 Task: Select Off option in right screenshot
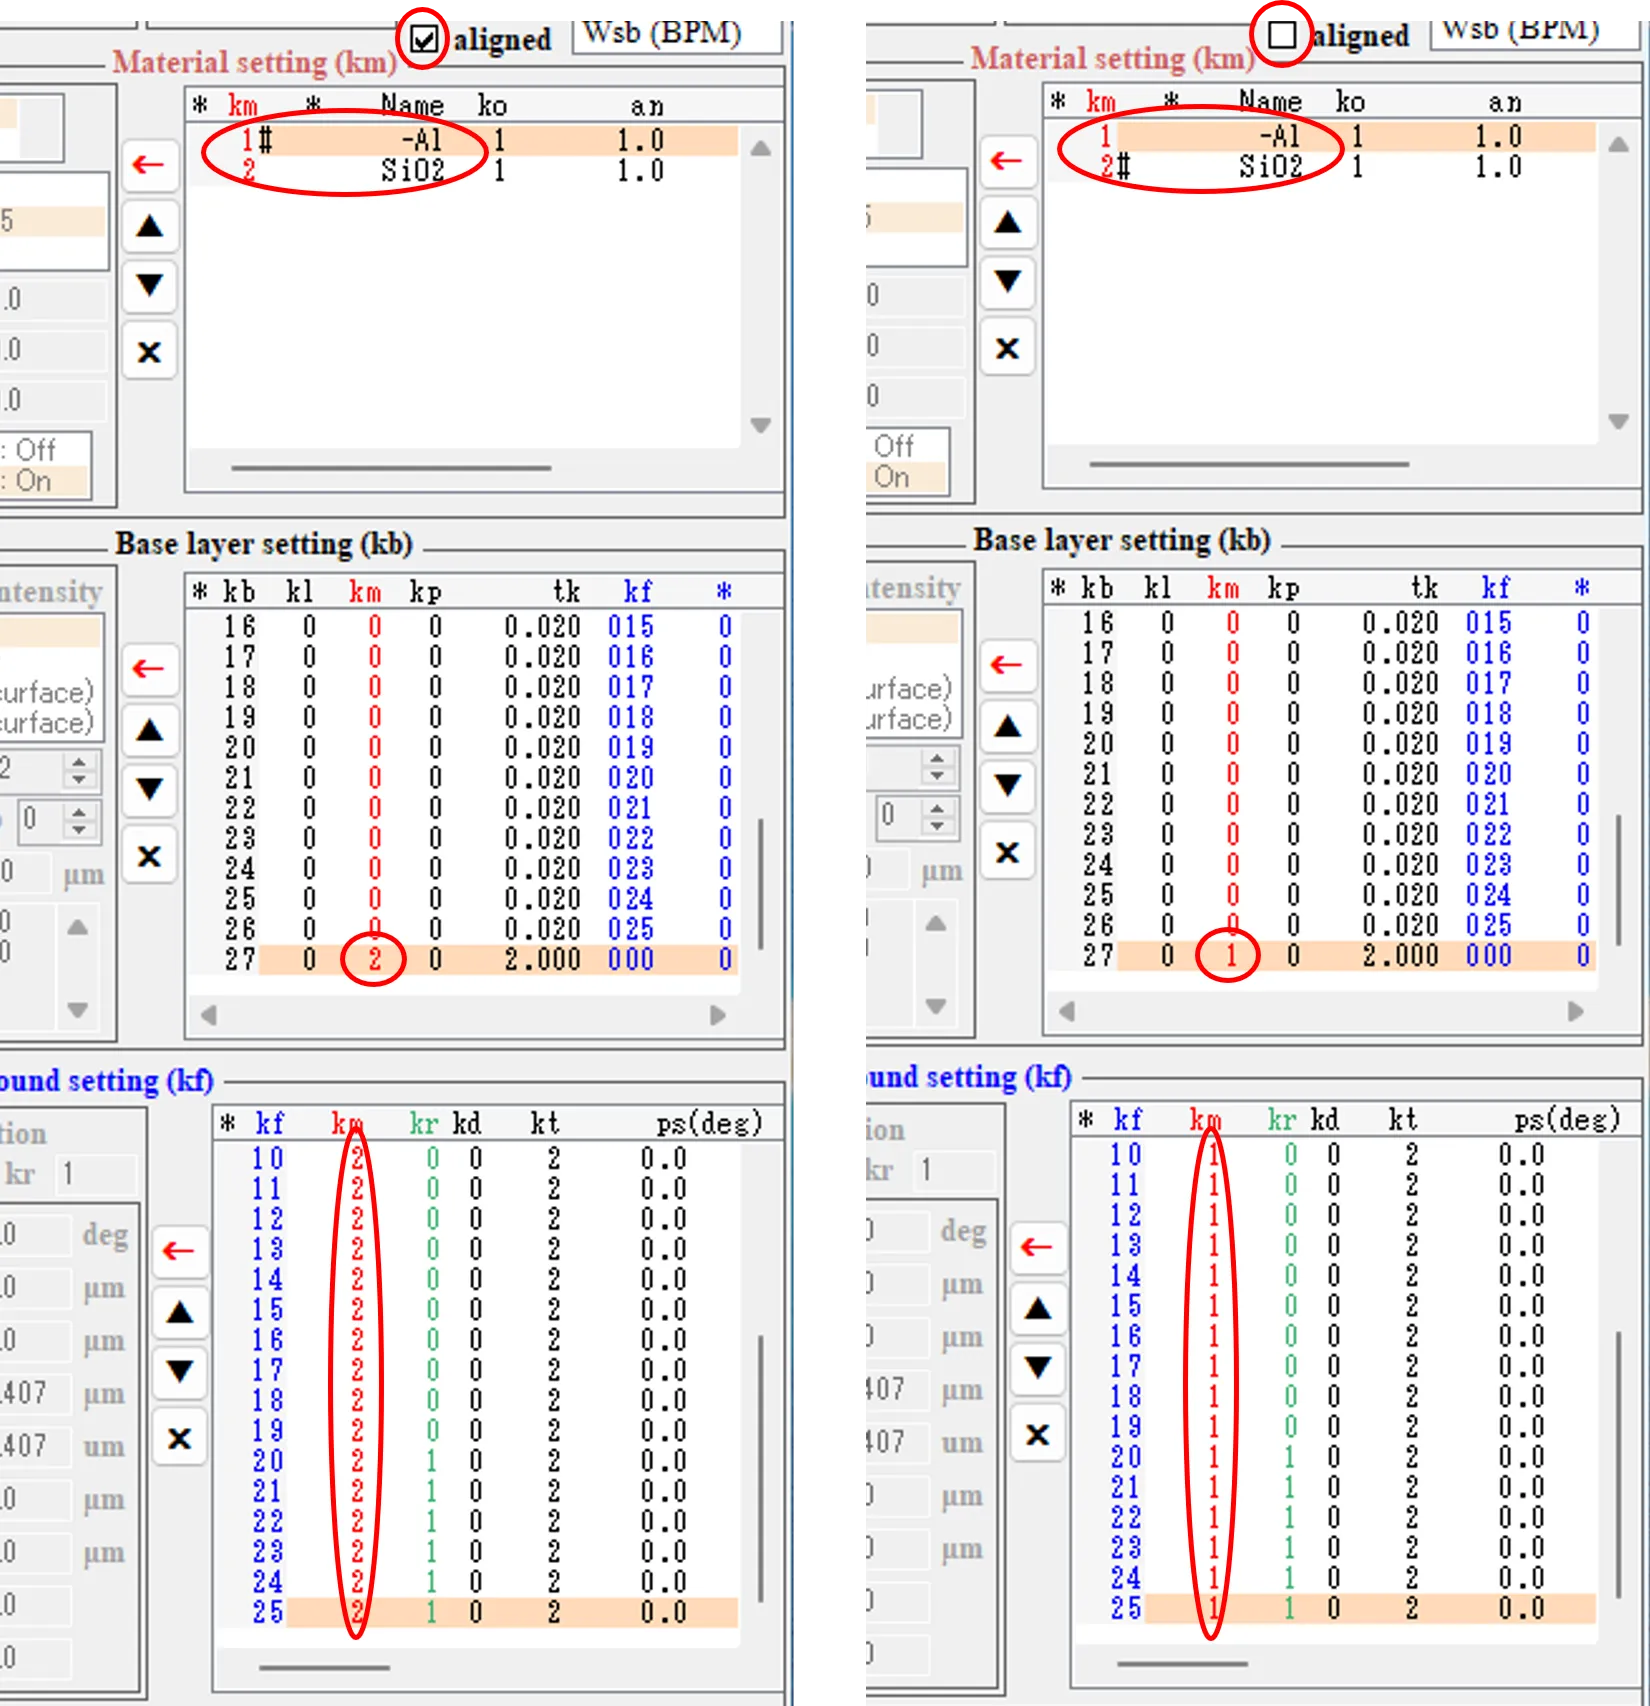[904, 446]
